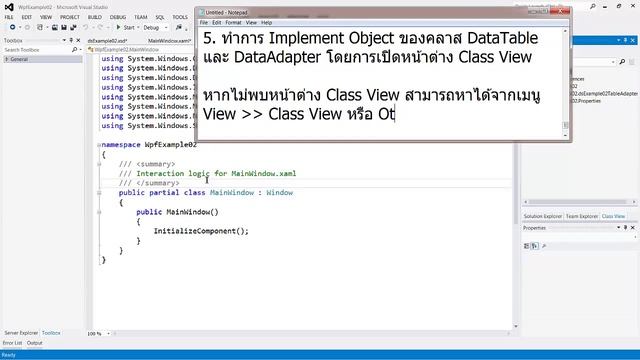The height and width of the screenshot is (360, 640).
Task: Click the navigate backward toolbar icon
Action: pos(13,27)
